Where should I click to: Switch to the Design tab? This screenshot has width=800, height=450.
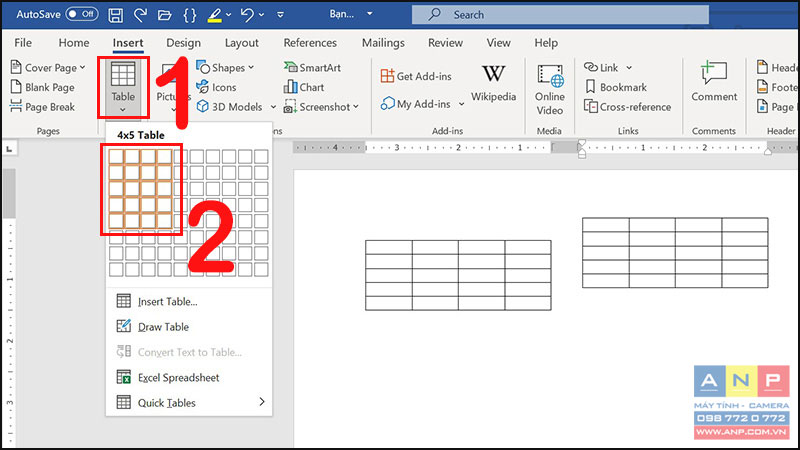[x=183, y=43]
